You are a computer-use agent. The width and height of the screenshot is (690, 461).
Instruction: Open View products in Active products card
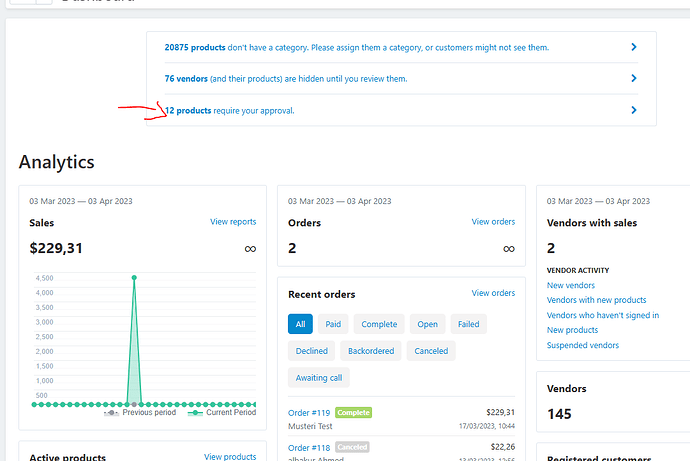pyautogui.click(x=230, y=457)
